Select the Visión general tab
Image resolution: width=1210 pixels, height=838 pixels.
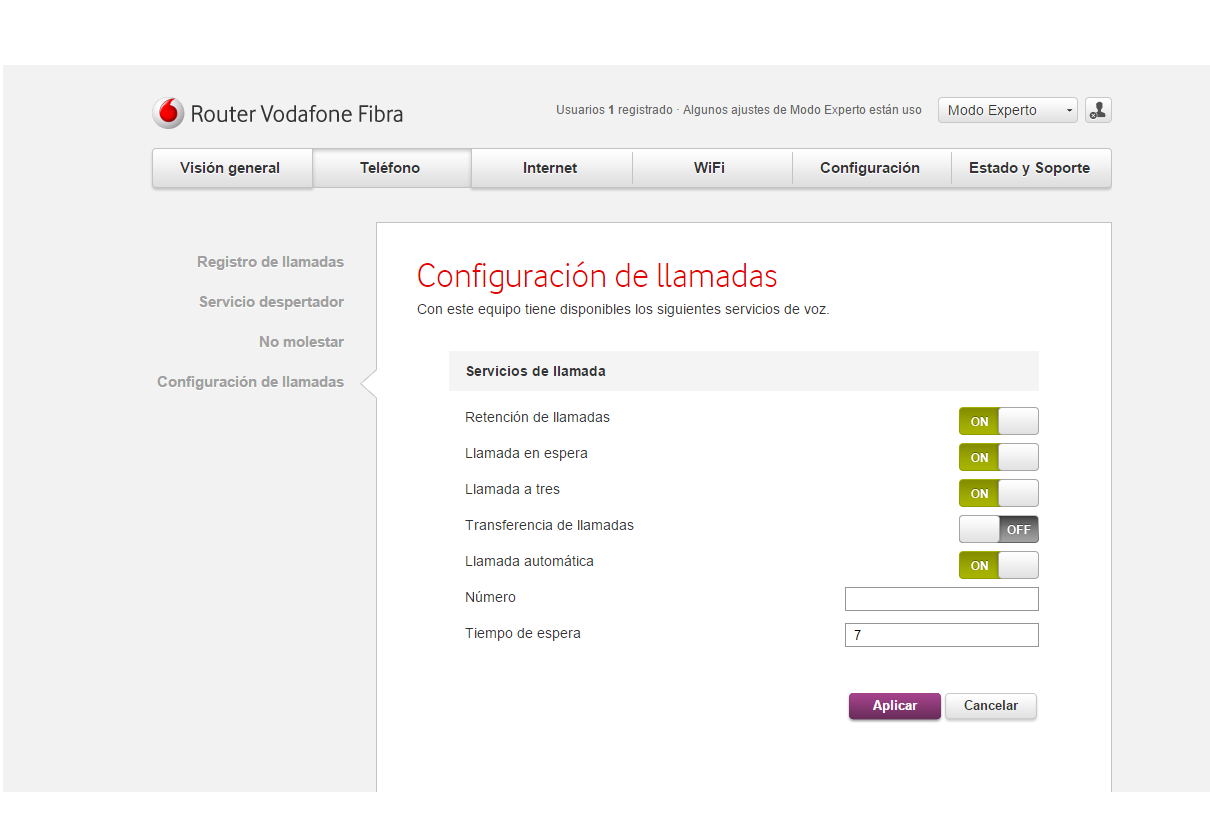pyautogui.click(x=232, y=167)
